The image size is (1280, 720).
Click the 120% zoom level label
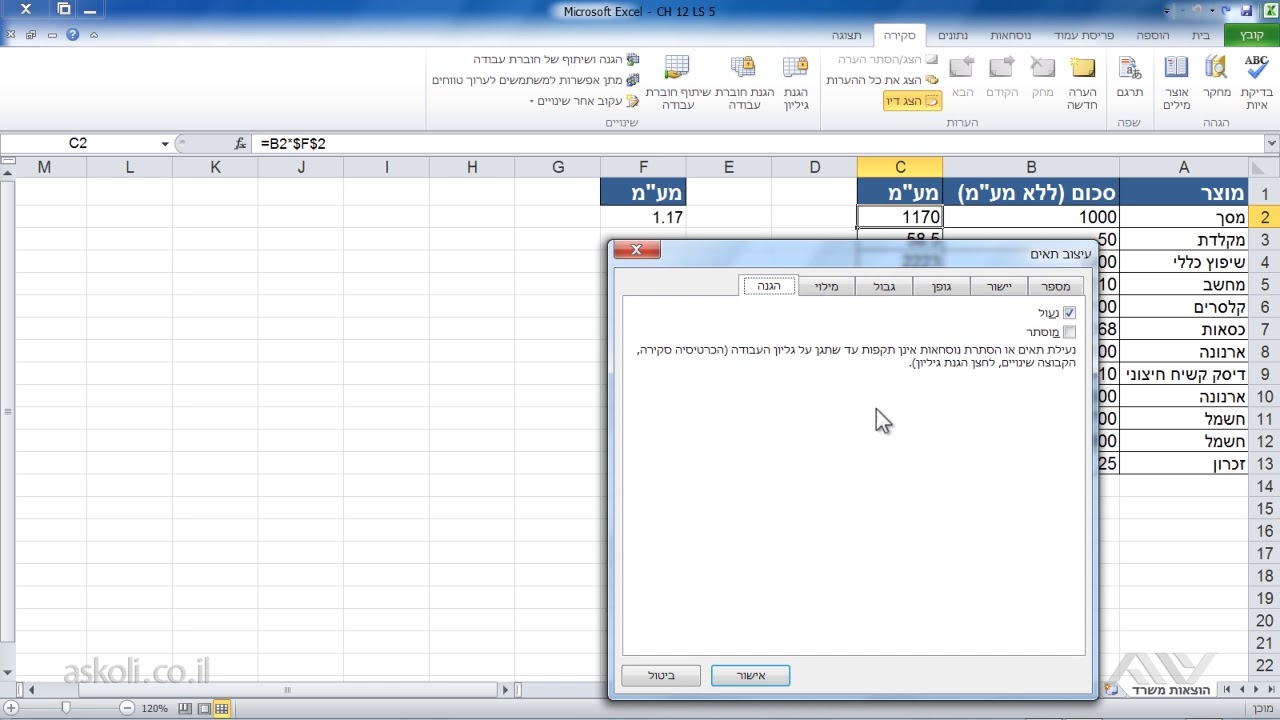(x=155, y=708)
